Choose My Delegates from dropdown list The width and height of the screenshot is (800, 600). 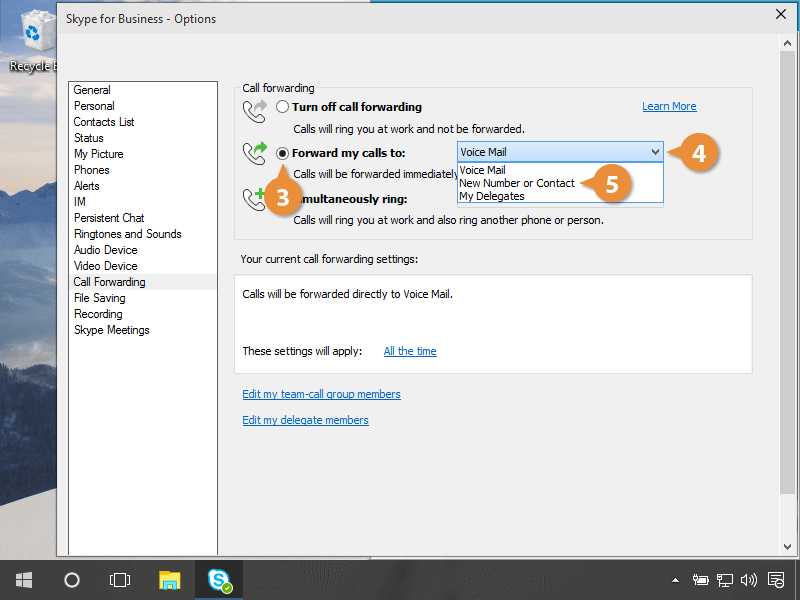coord(492,196)
